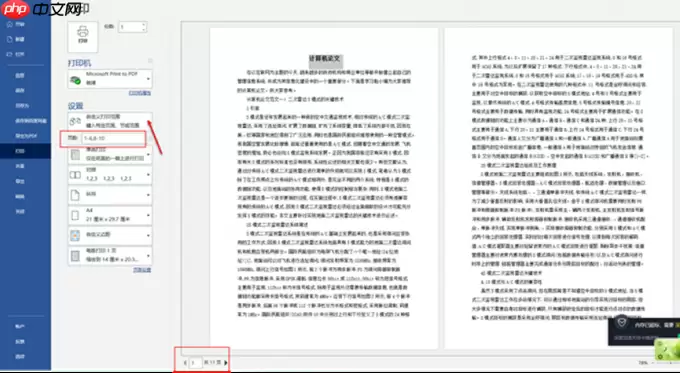
Task: Open the single-sided printing dropdown
Action: [110, 154]
